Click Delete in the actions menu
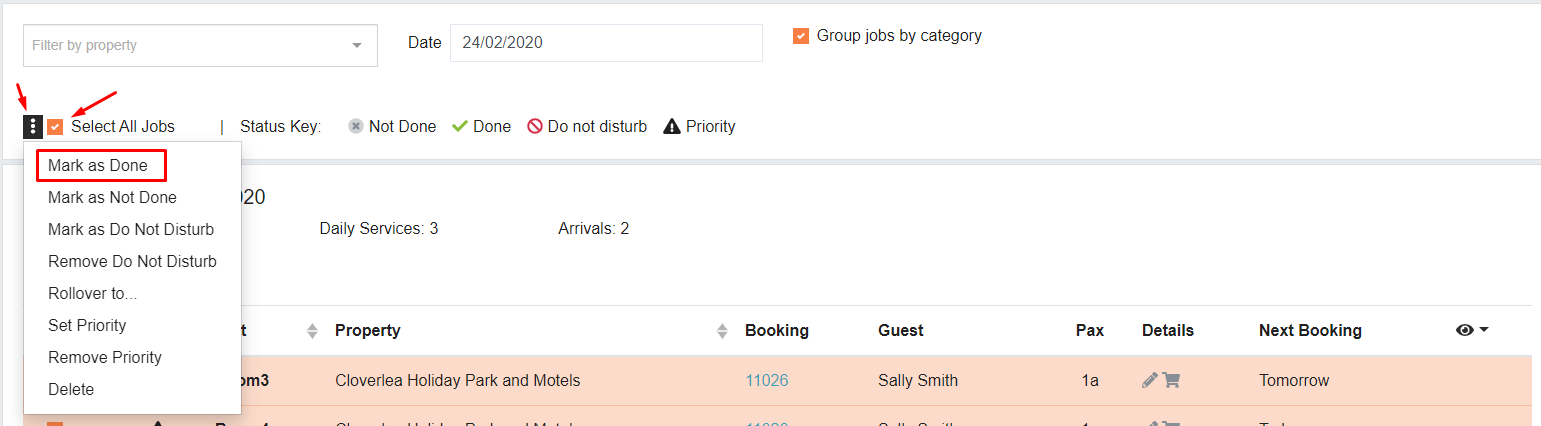Image resolution: width=1541 pixels, height=426 pixels. [71, 390]
